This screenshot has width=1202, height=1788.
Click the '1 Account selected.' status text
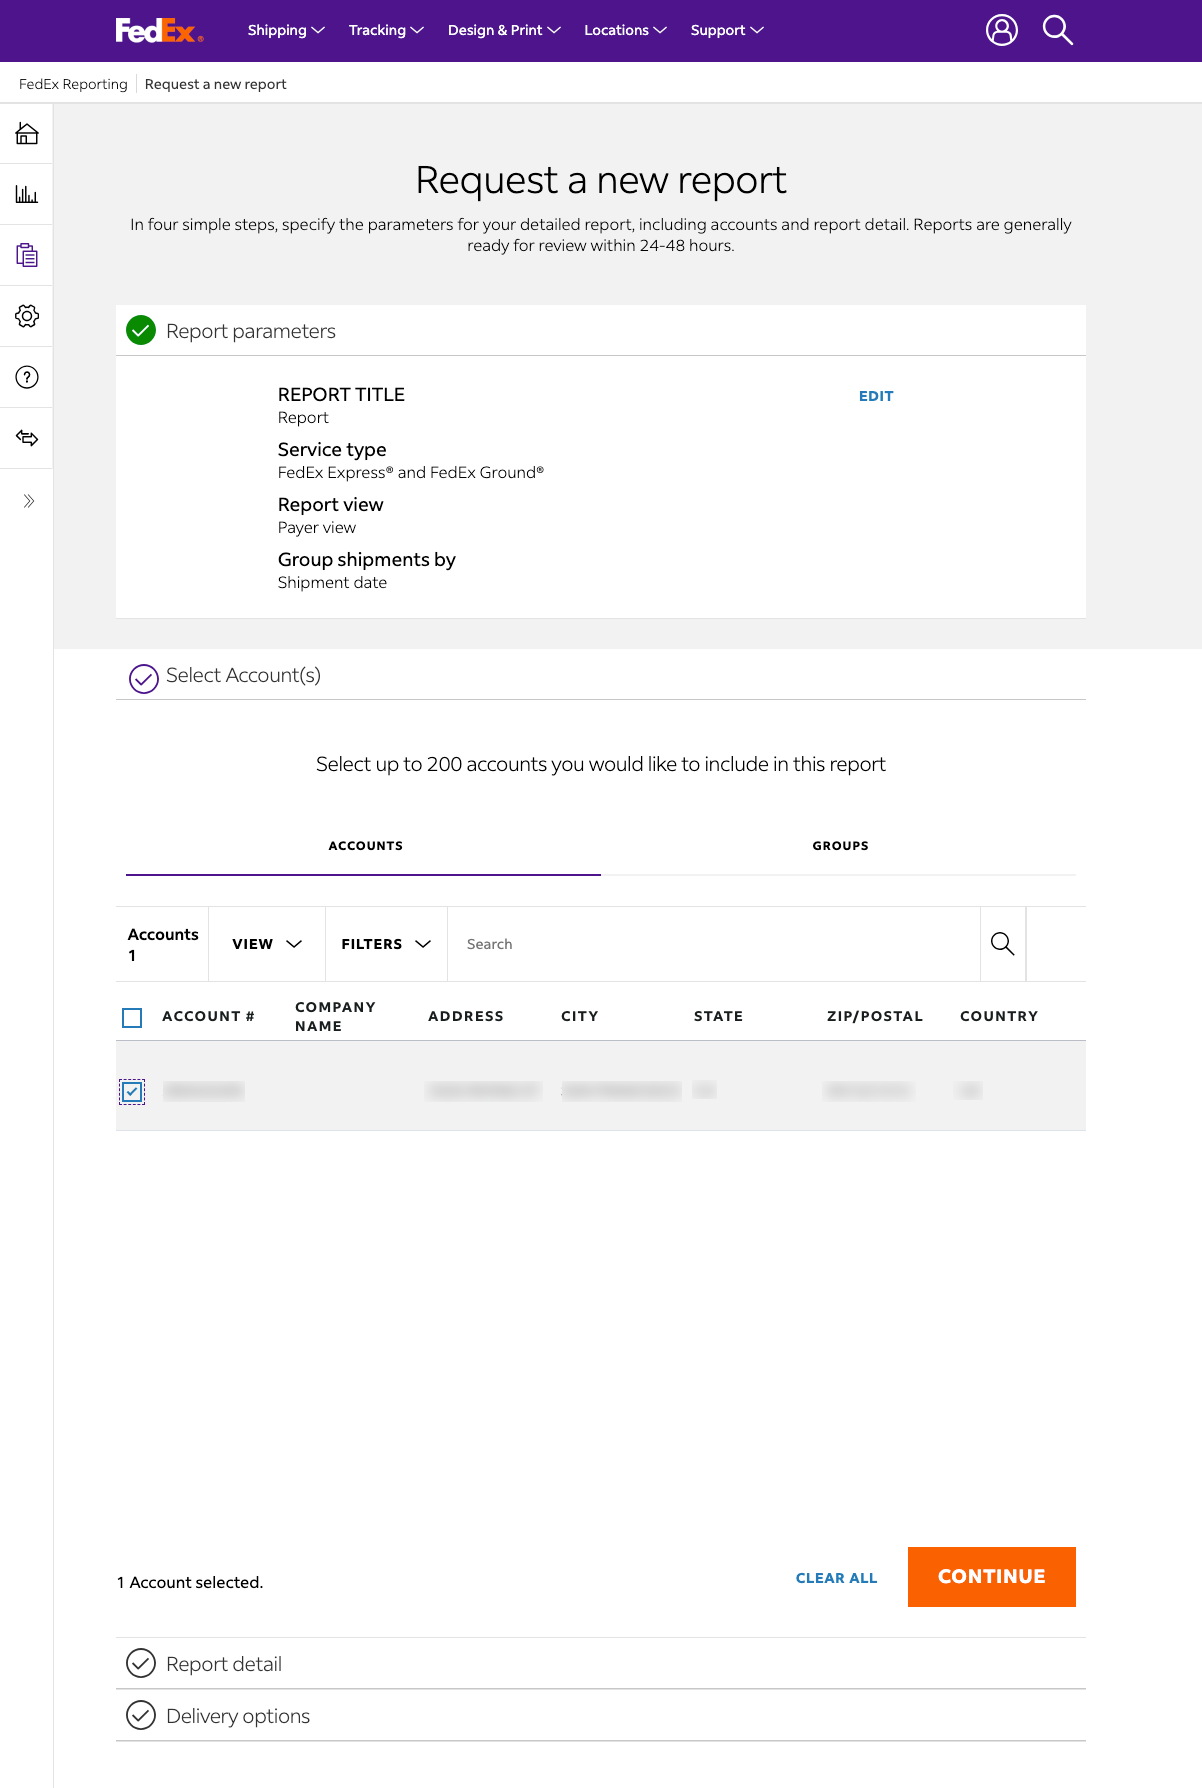pos(190,1582)
